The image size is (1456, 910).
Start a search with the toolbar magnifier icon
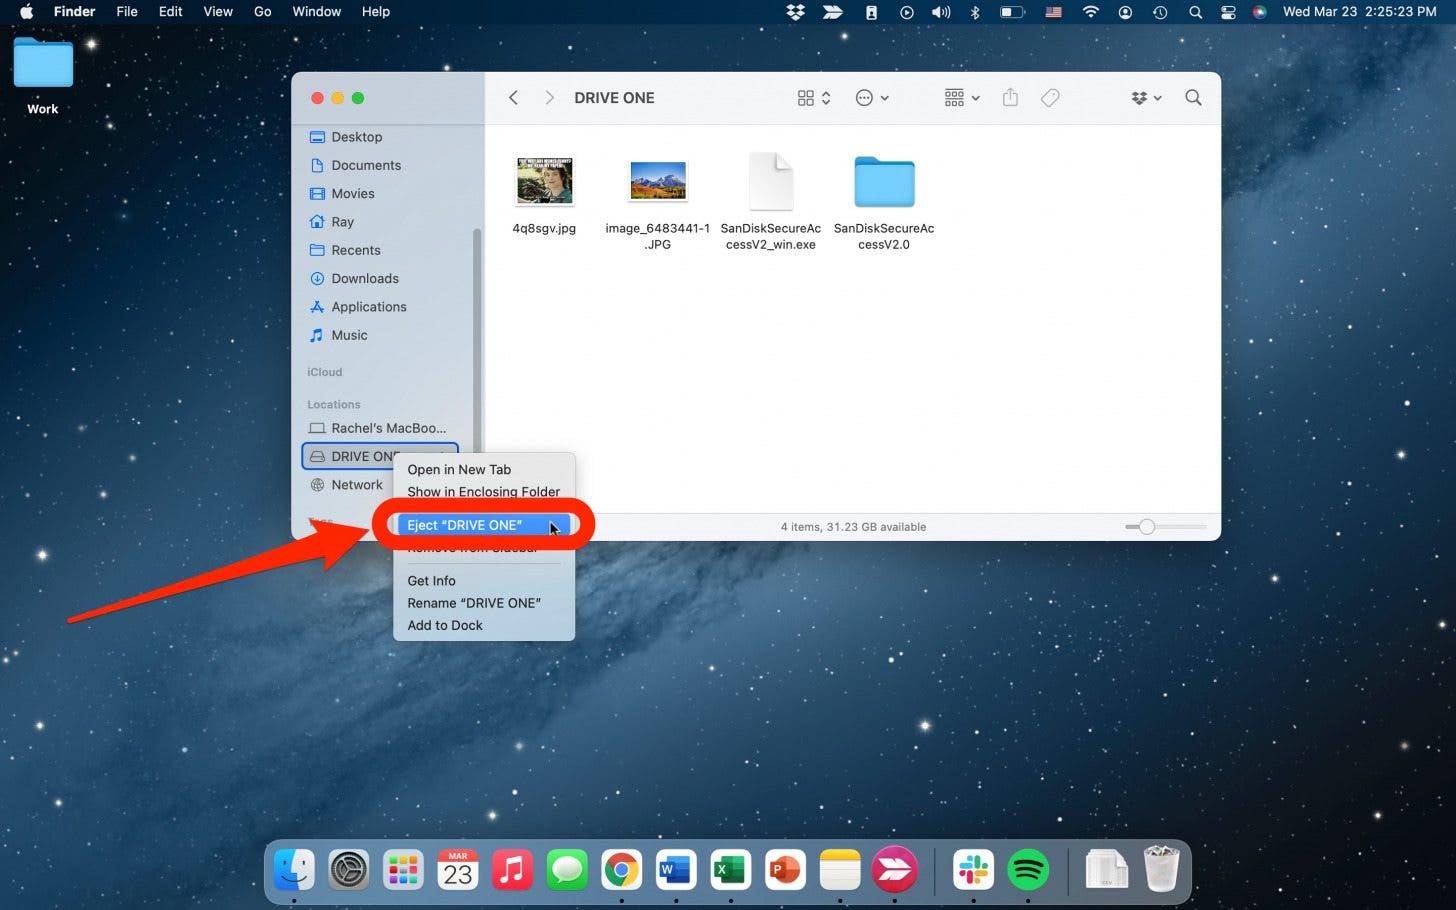click(x=1193, y=97)
